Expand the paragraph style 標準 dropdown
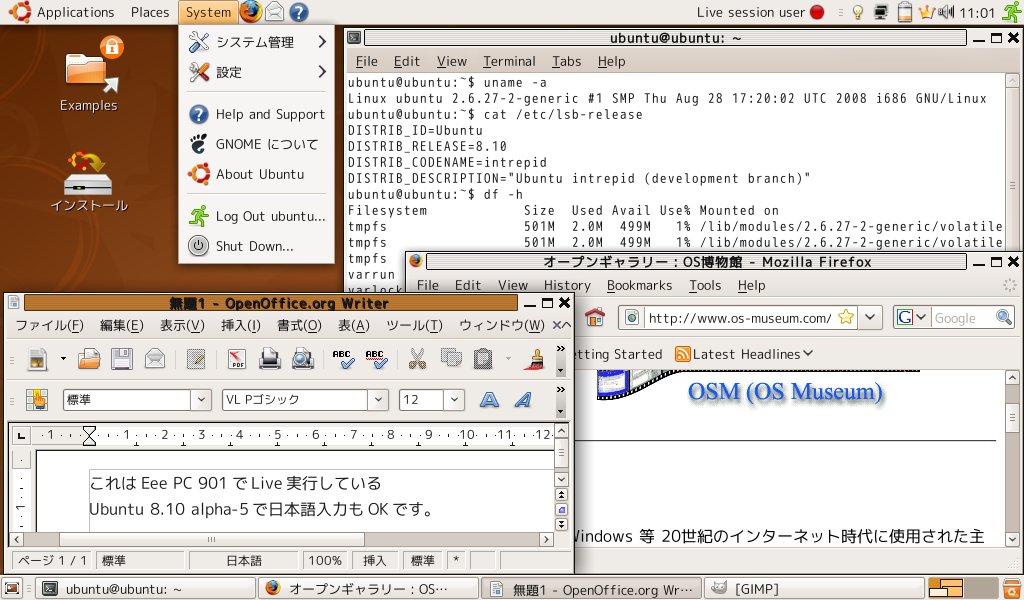Screen dimensions: 1024x600 click(201, 400)
